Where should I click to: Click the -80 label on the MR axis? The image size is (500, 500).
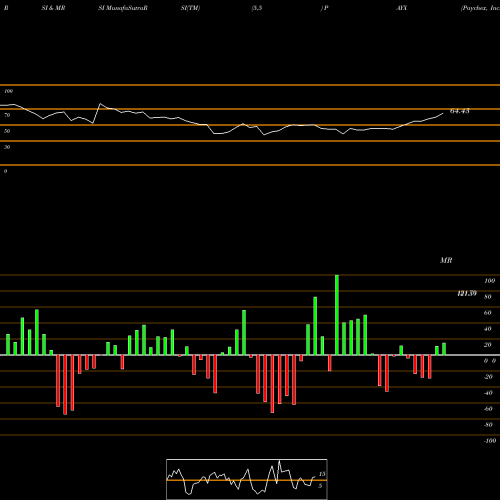pos(488,425)
